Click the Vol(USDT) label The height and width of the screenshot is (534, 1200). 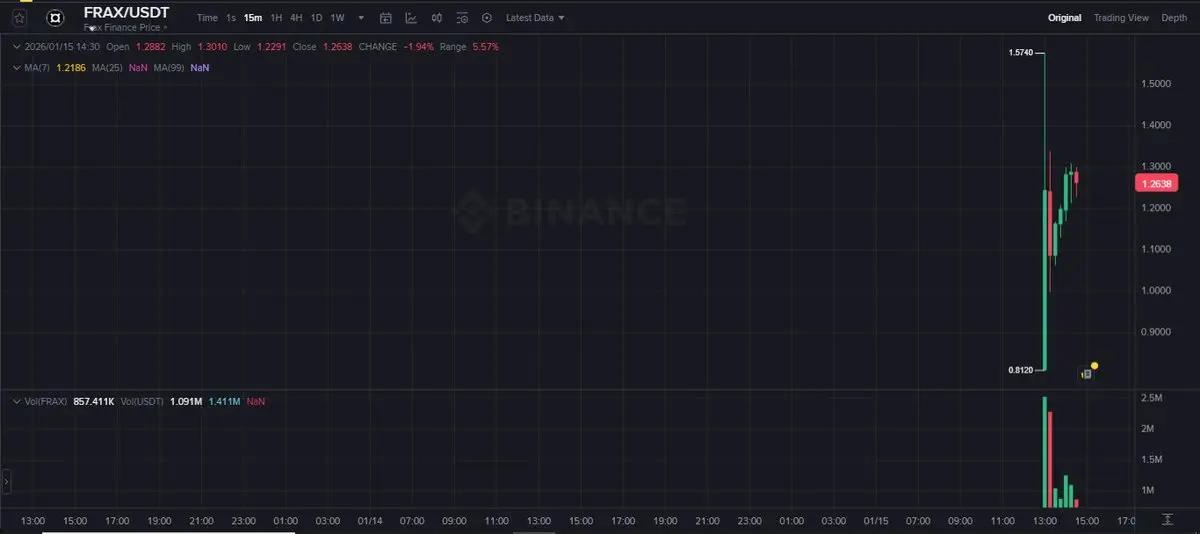pyautogui.click(x=141, y=401)
